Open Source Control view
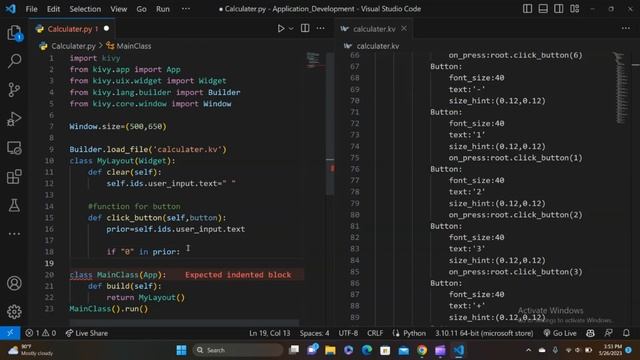 [14, 90]
